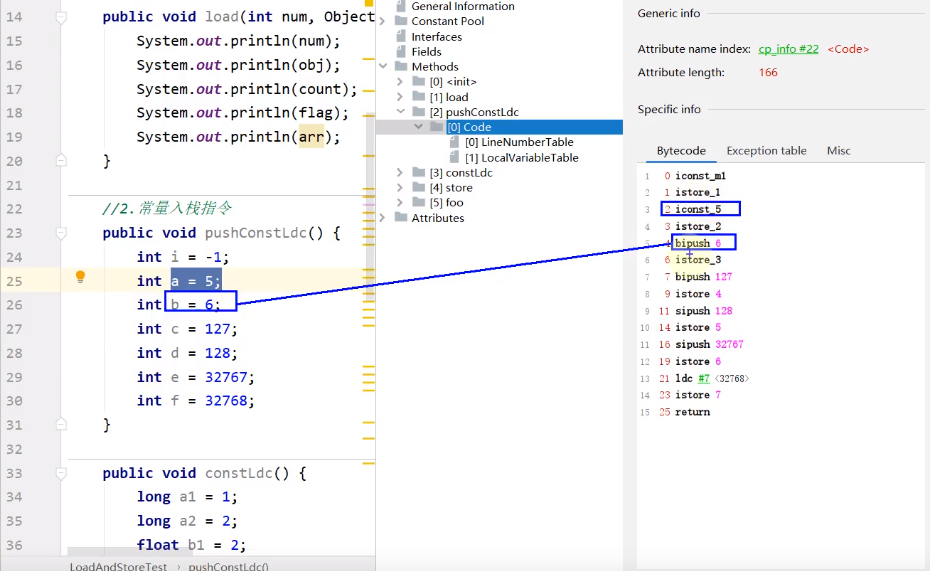
Task: Click the '//2.常量入栈指令' comment on line 22
Action: click(x=167, y=209)
